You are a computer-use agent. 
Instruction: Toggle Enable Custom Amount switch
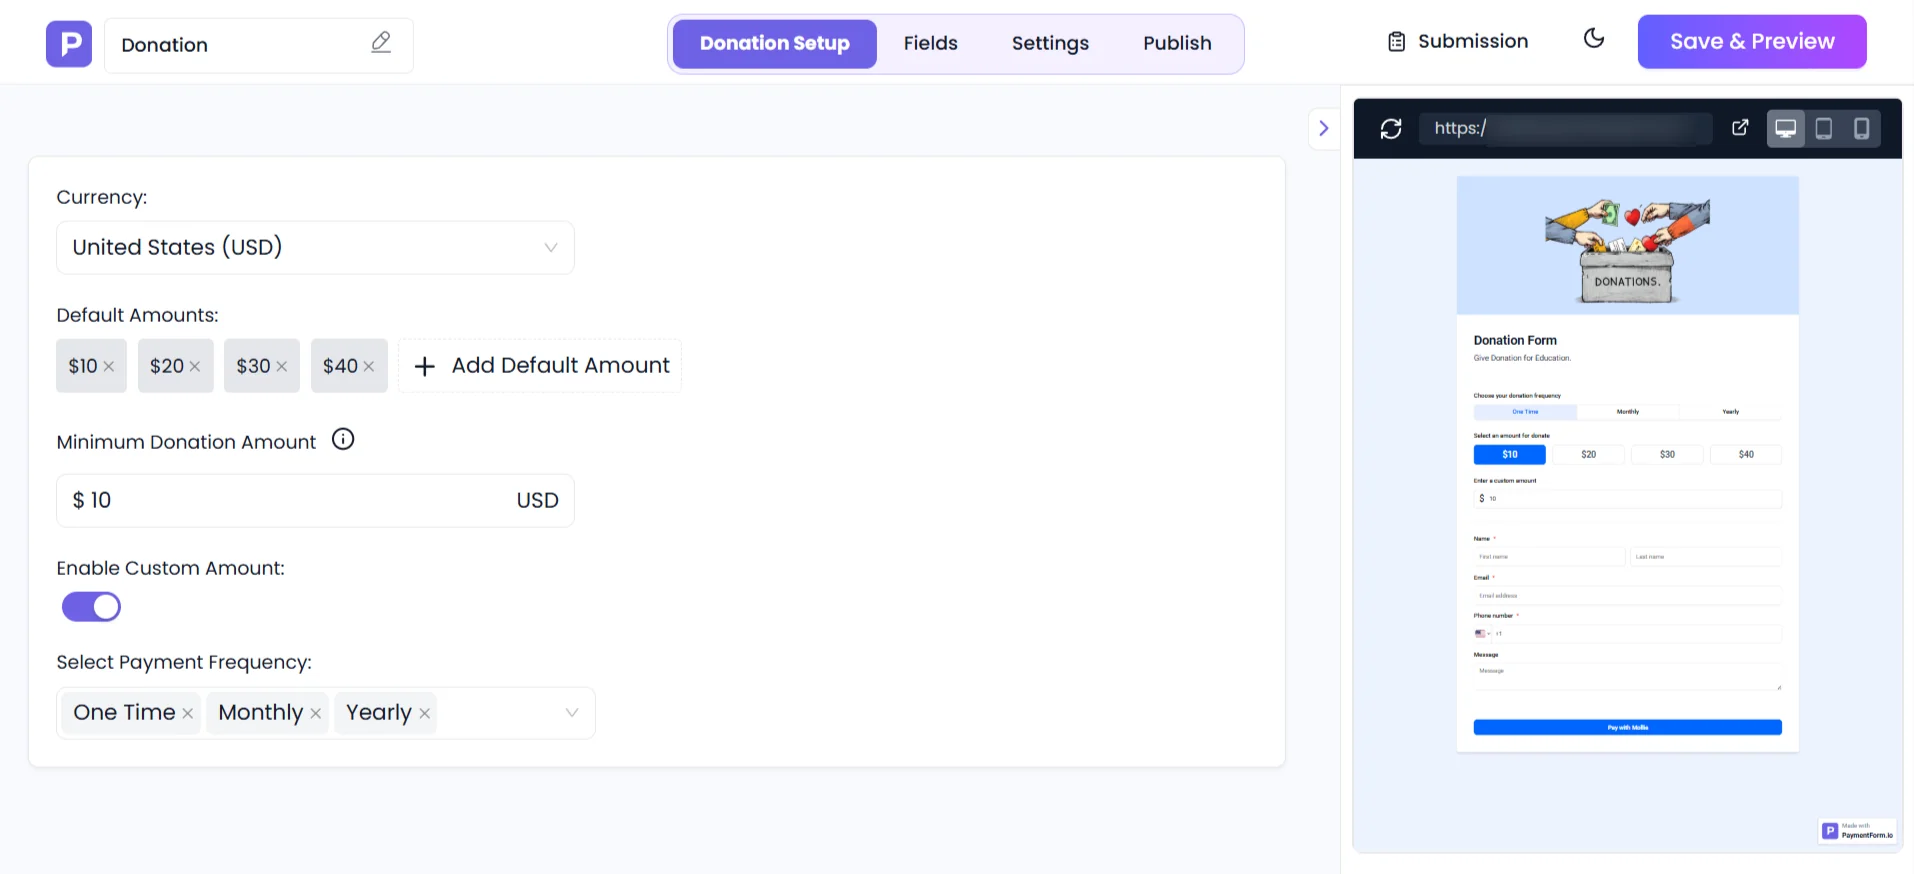pyautogui.click(x=91, y=607)
